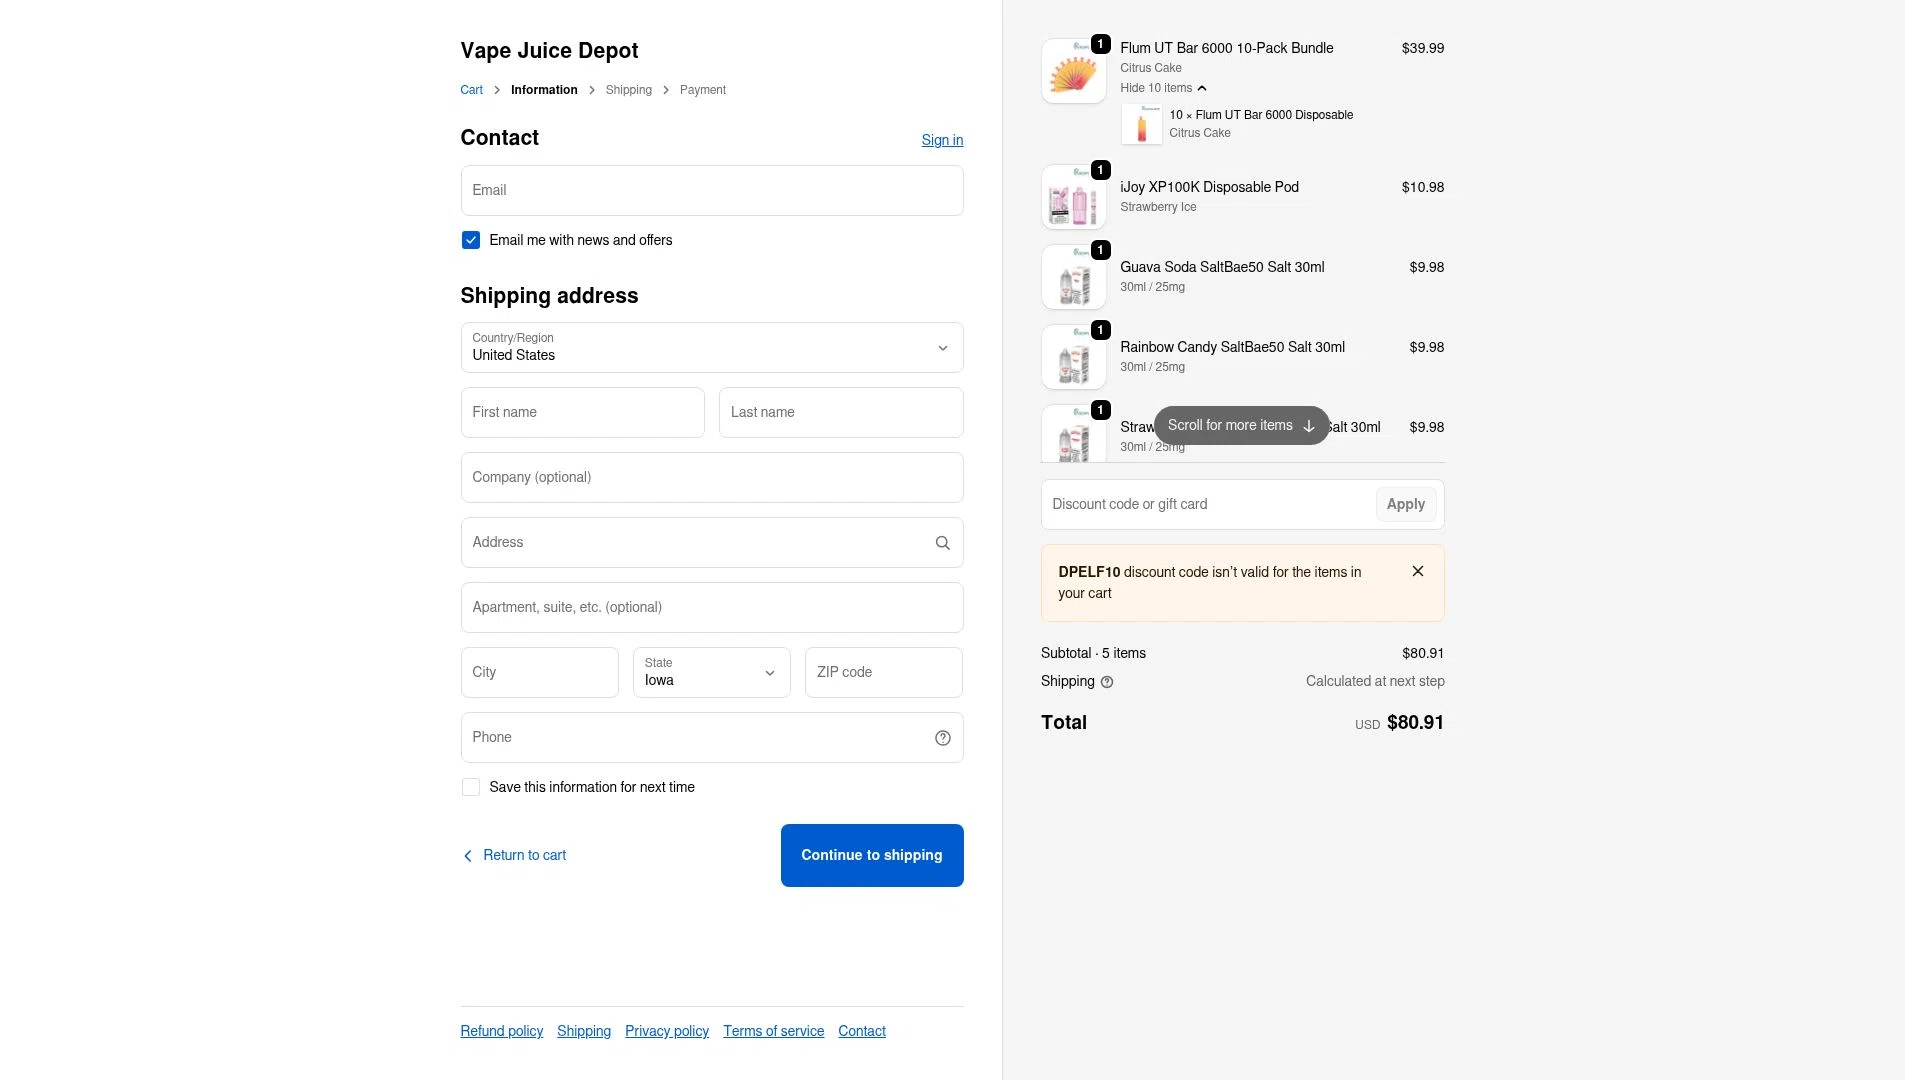Click the Sign in link
1920x1080 pixels.
[942, 140]
